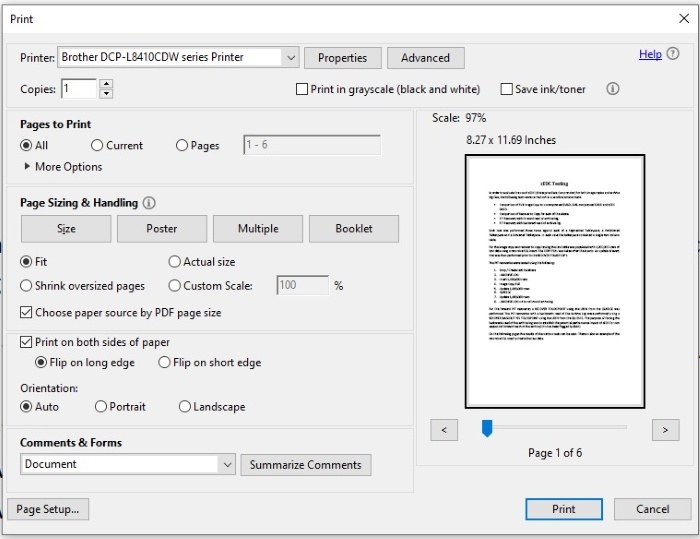The image size is (700, 539).
Task: Click the Page Sizing & Handling info icon
Action: pyautogui.click(x=149, y=203)
